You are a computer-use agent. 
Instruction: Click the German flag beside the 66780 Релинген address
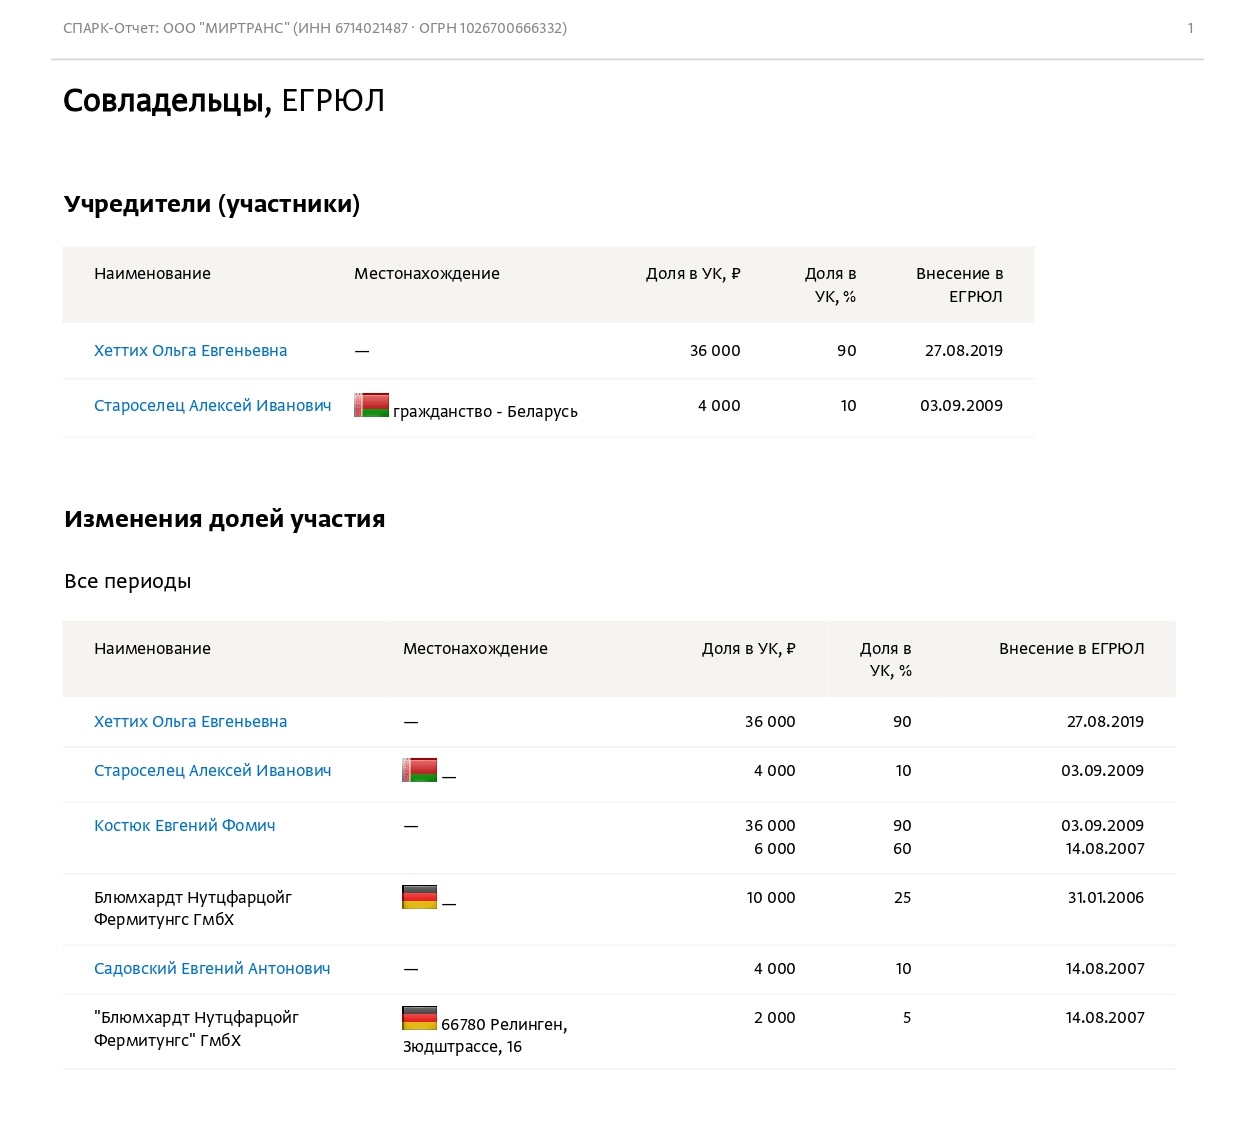pyautogui.click(x=419, y=1018)
